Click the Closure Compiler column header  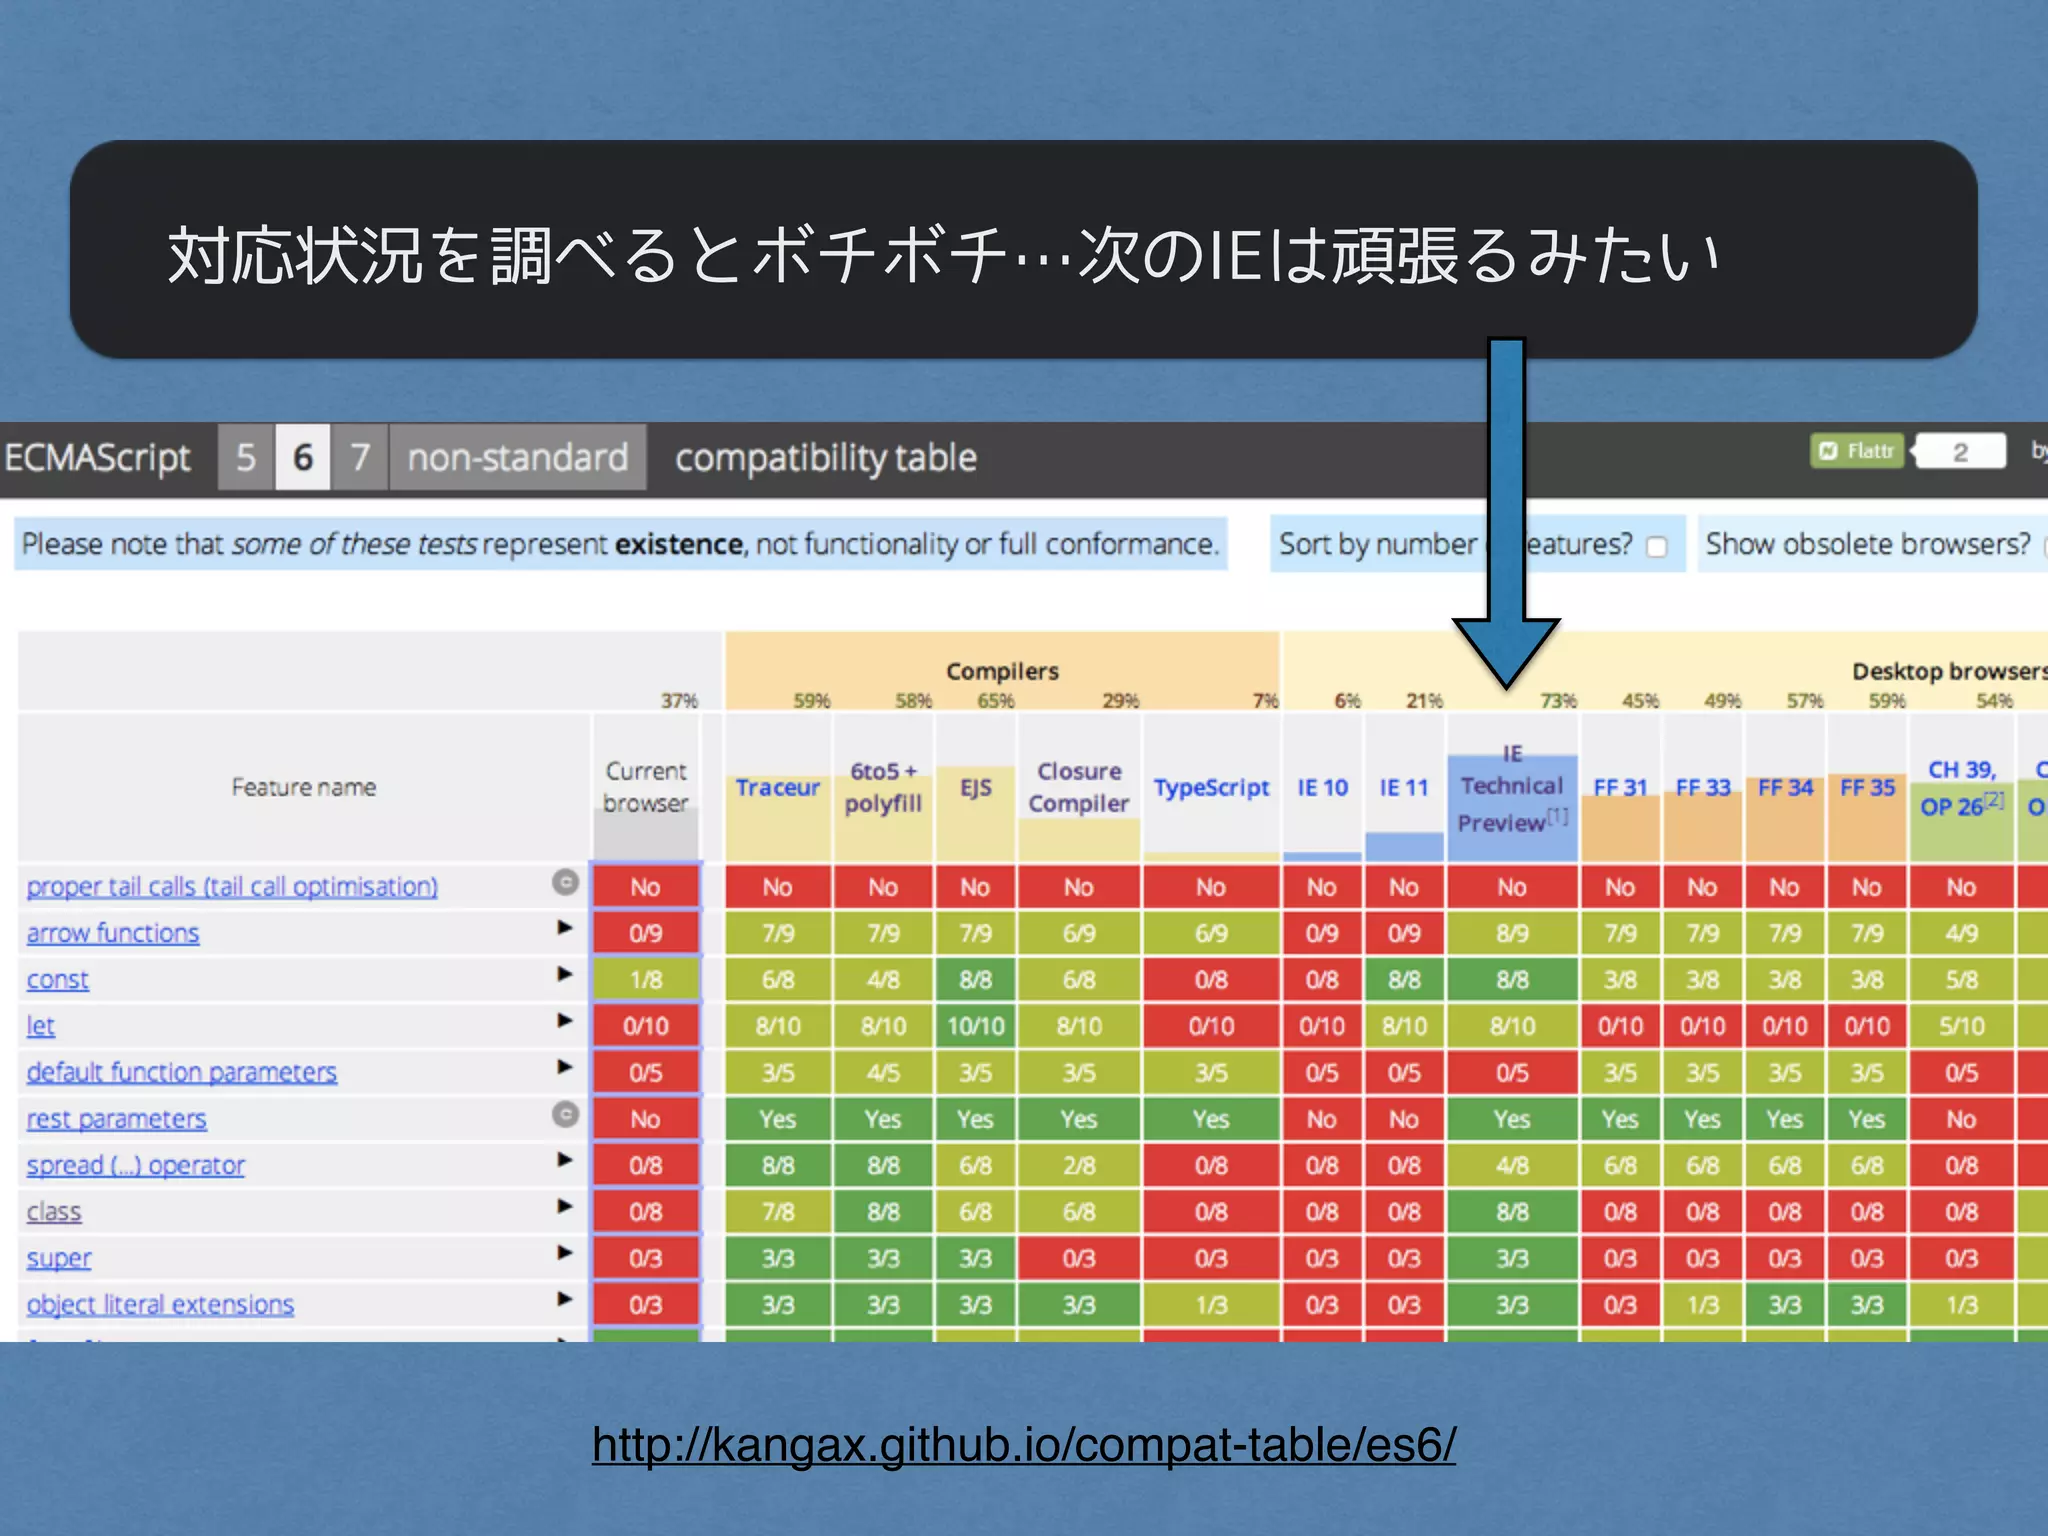(x=1079, y=788)
